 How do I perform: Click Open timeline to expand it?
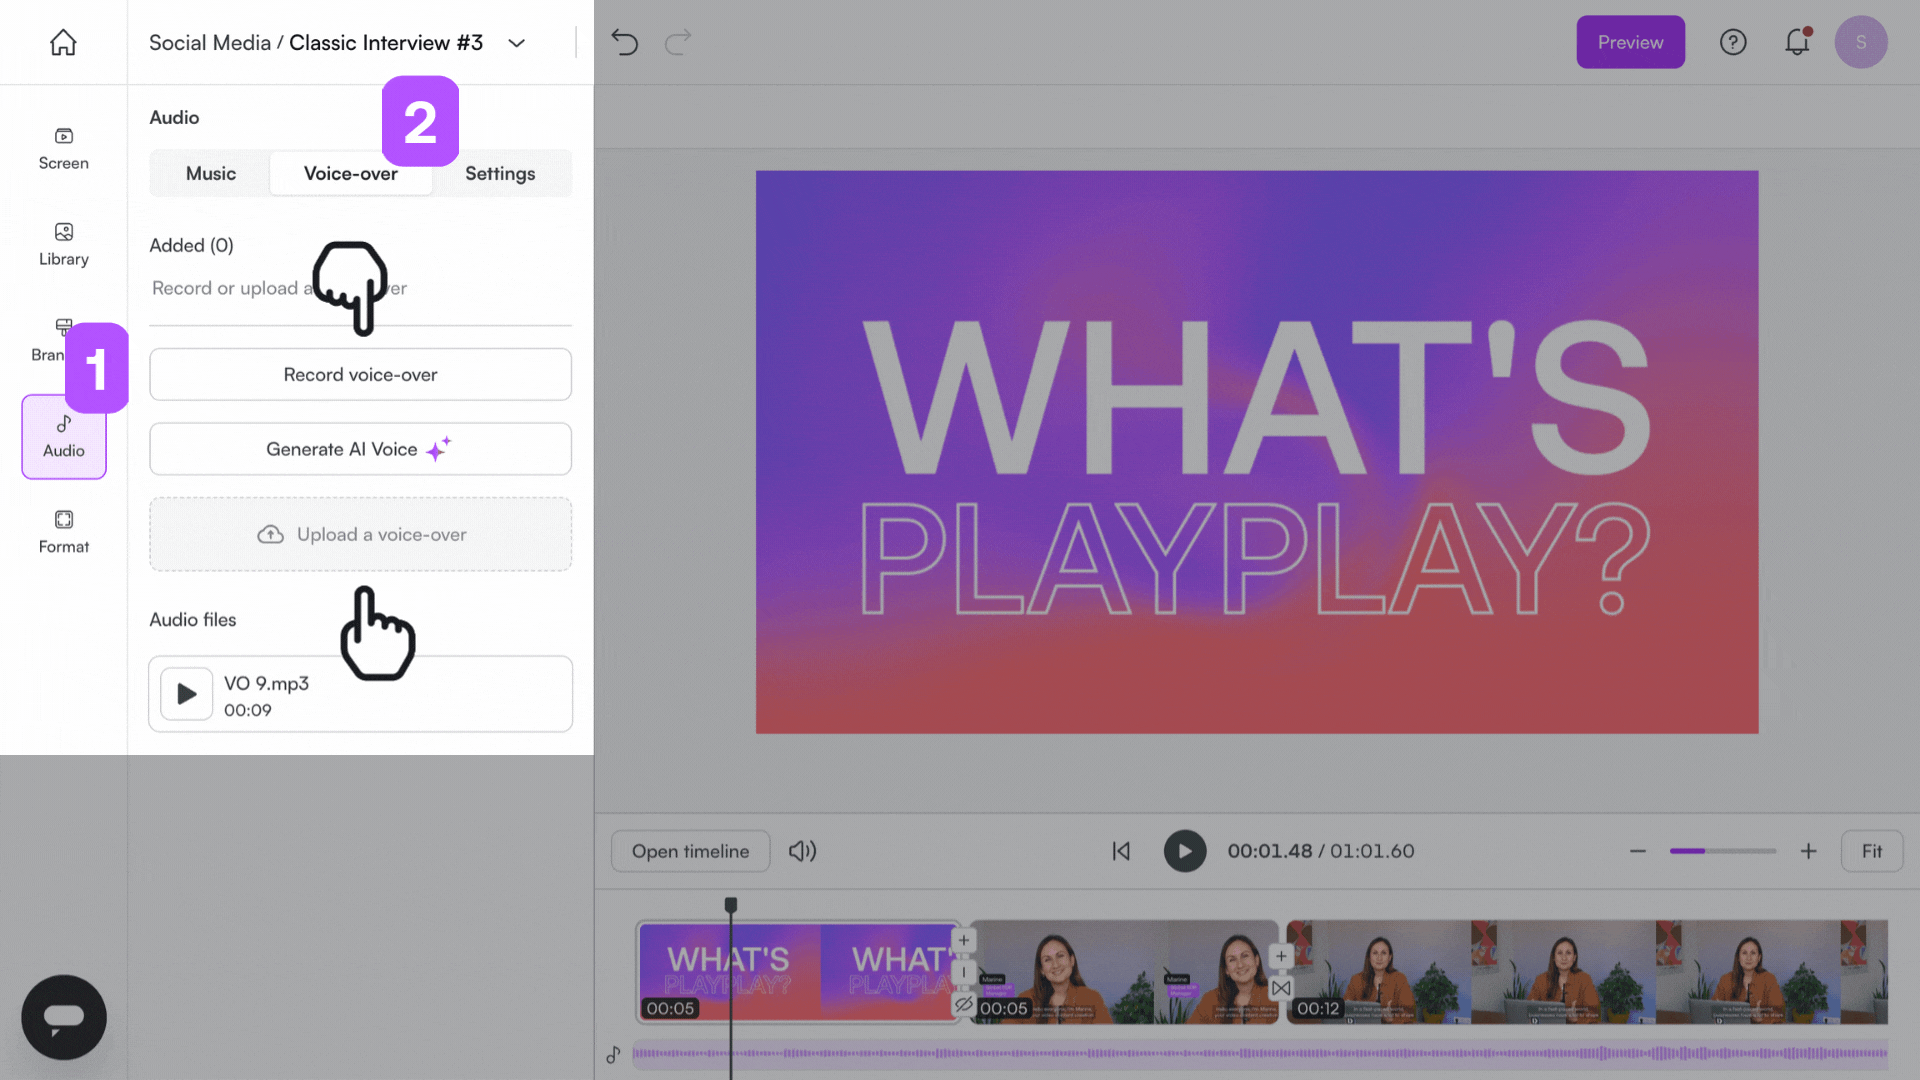[x=690, y=851]
